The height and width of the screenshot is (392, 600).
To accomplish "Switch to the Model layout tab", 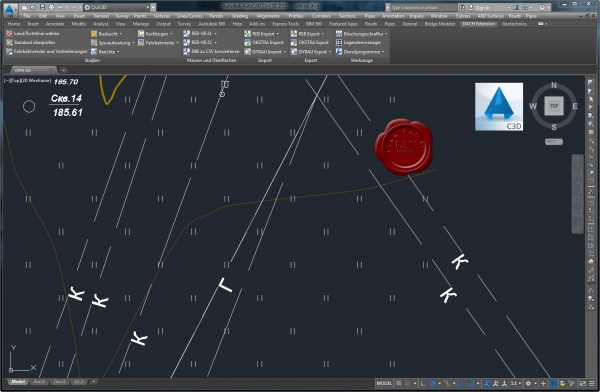I will (x=18, y=382).
